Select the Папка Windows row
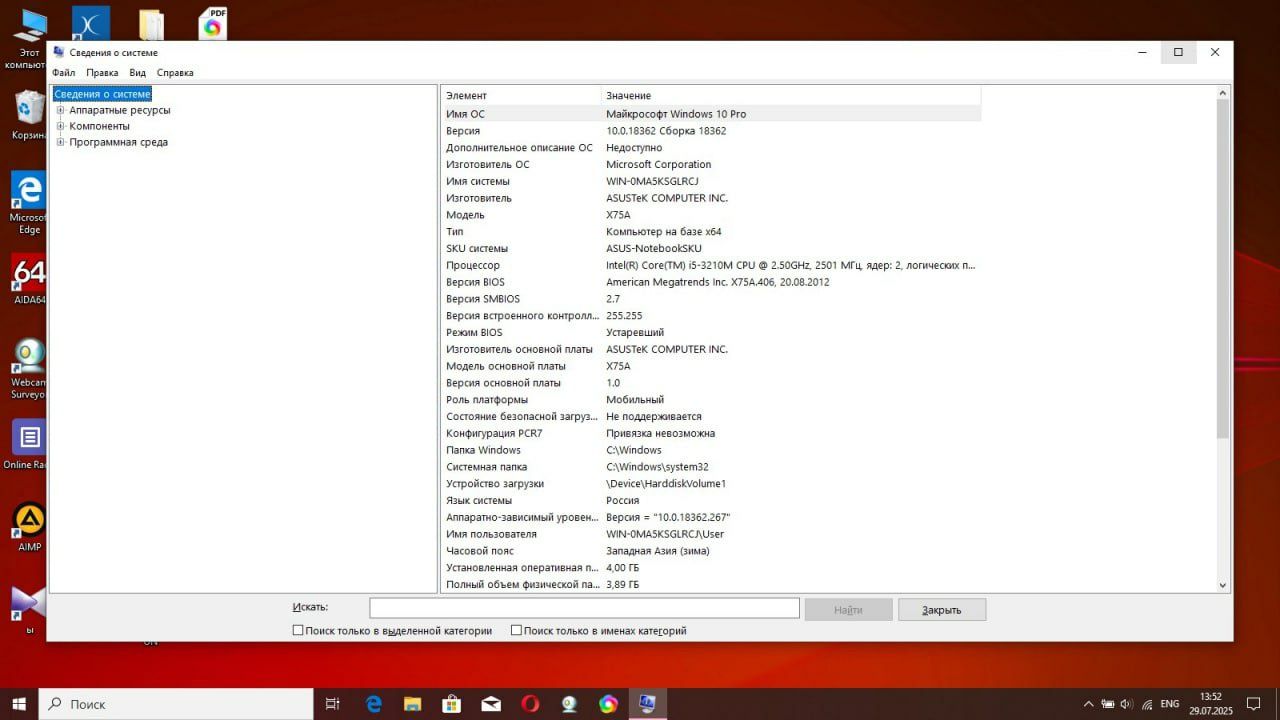 (711, 450)
